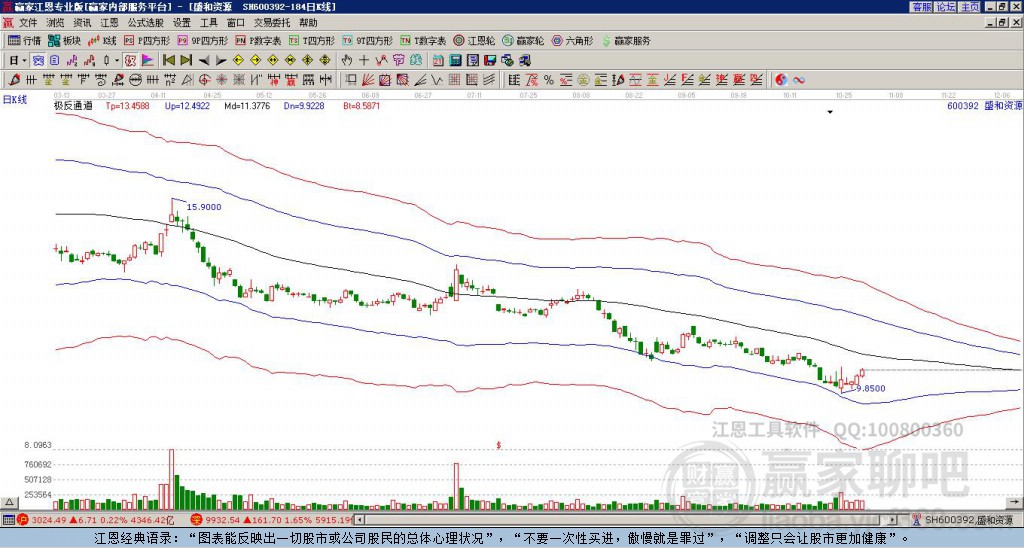Open the 六角形 hexagon tool
The height and width of the screenshot is (548, 1024).
[572, 40]
